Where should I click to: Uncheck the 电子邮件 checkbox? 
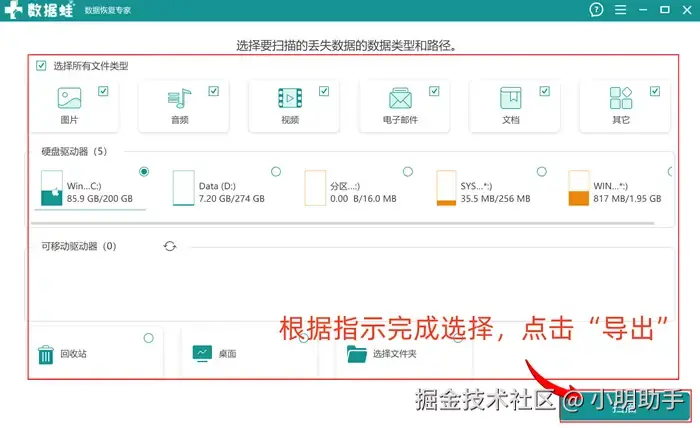pos(434,91)
